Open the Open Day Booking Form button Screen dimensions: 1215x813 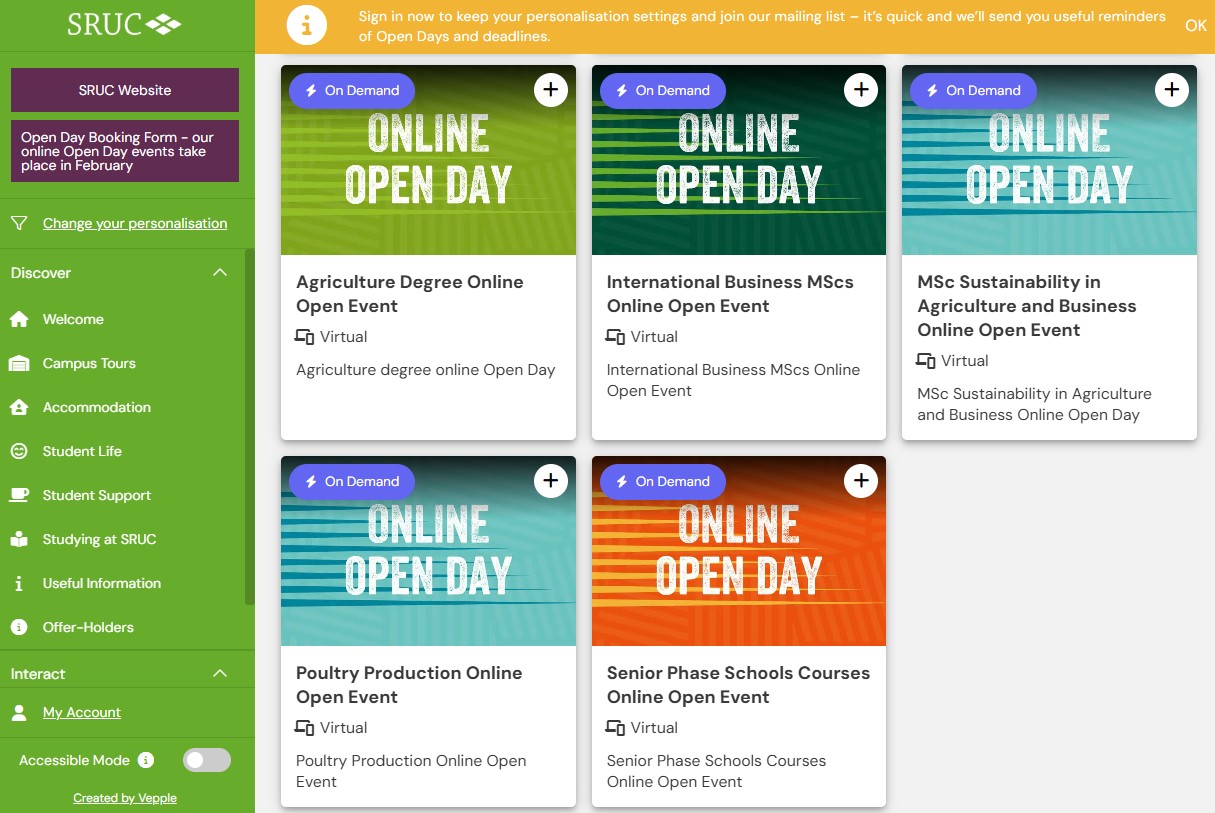pyautogui.click(x=124, y=151)
